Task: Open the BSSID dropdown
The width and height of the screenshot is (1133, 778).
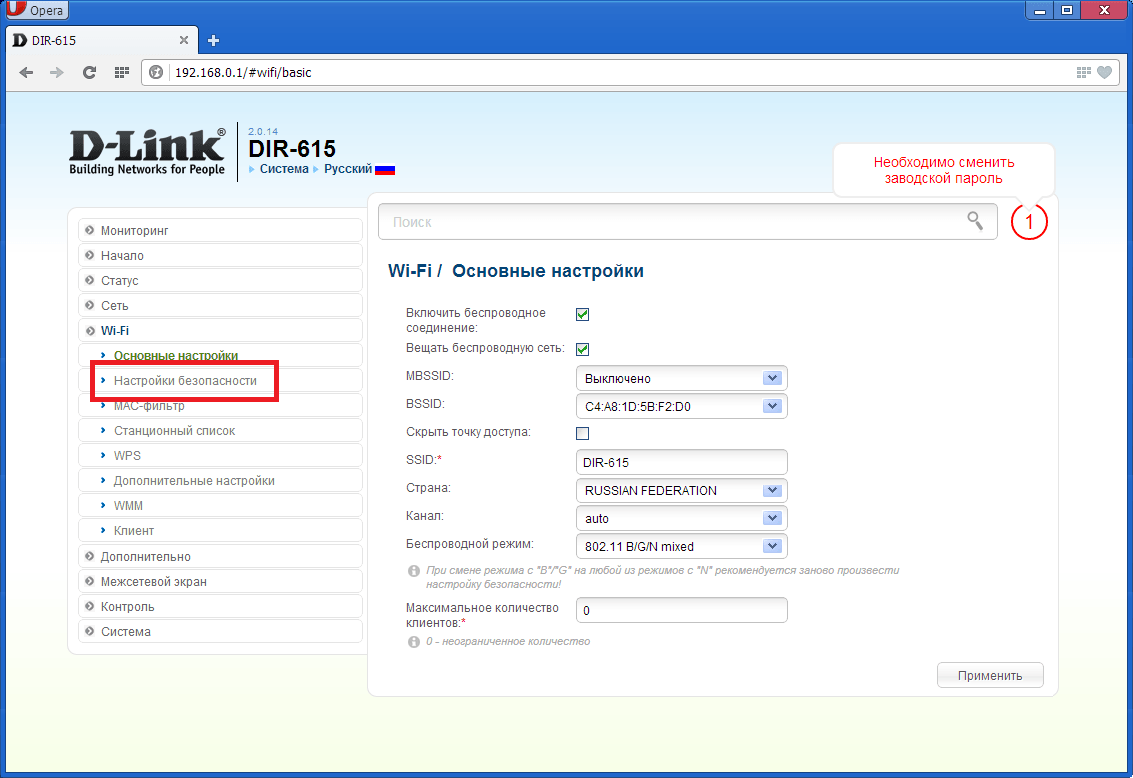Action: (x=681, y=407)
